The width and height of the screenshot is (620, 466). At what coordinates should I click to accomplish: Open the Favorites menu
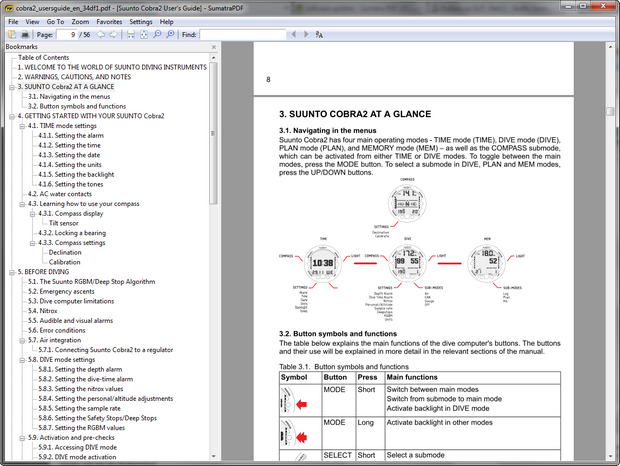(109, 22)
